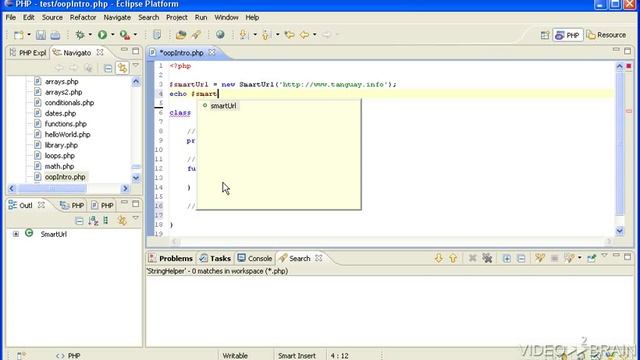Switch to Resource perspective button
The width and height of the screenshot is (640, 360).
pyautogui.click(x=607, y=35)
